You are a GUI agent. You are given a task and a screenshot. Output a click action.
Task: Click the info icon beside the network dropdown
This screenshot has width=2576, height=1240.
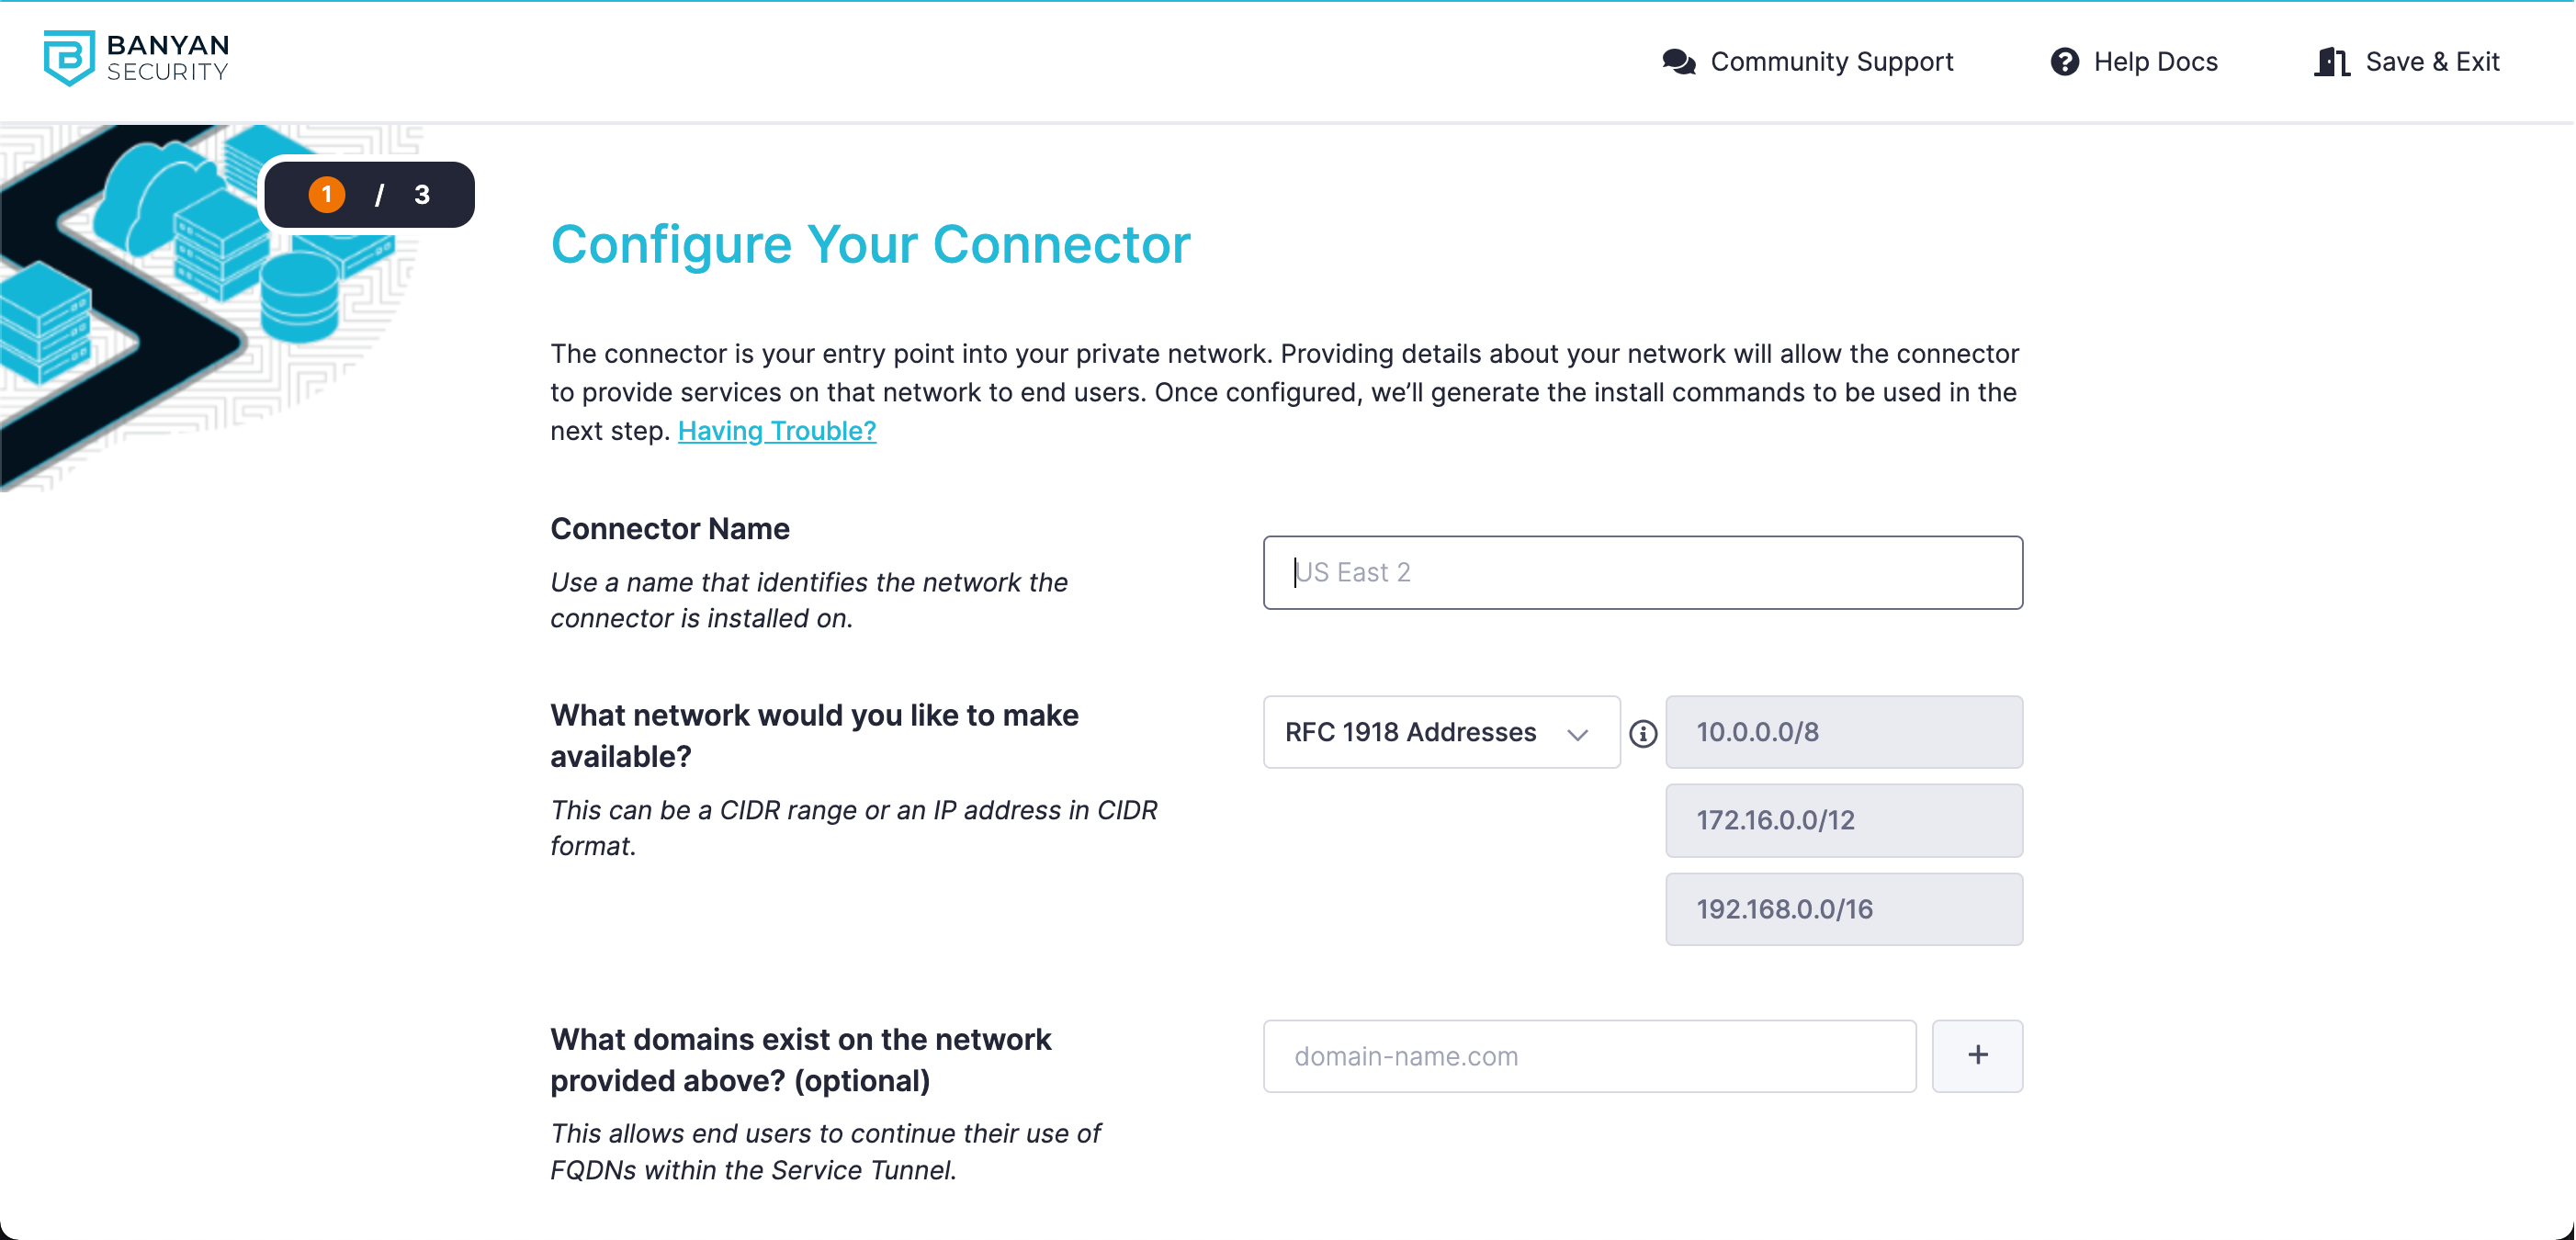(x=1643, y=734)
